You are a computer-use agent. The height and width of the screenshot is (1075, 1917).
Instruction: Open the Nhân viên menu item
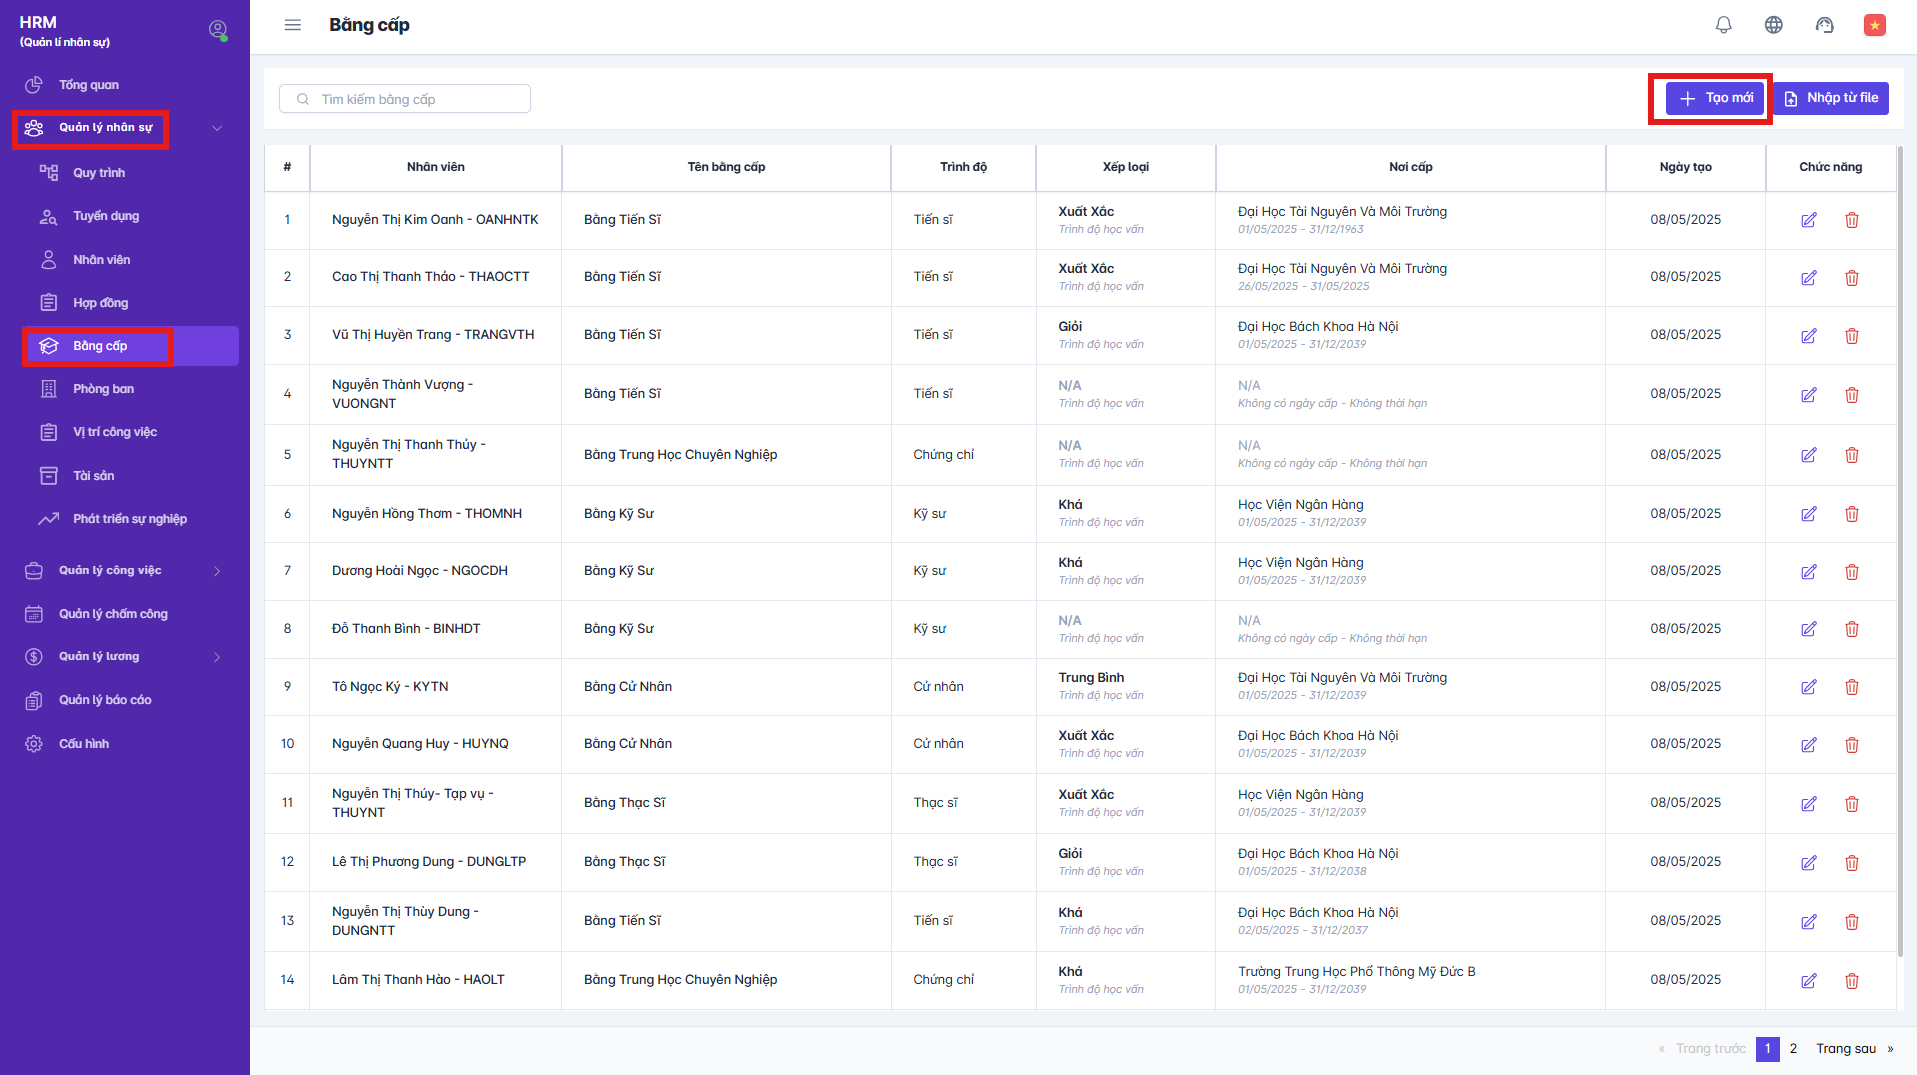click(101, 260)
